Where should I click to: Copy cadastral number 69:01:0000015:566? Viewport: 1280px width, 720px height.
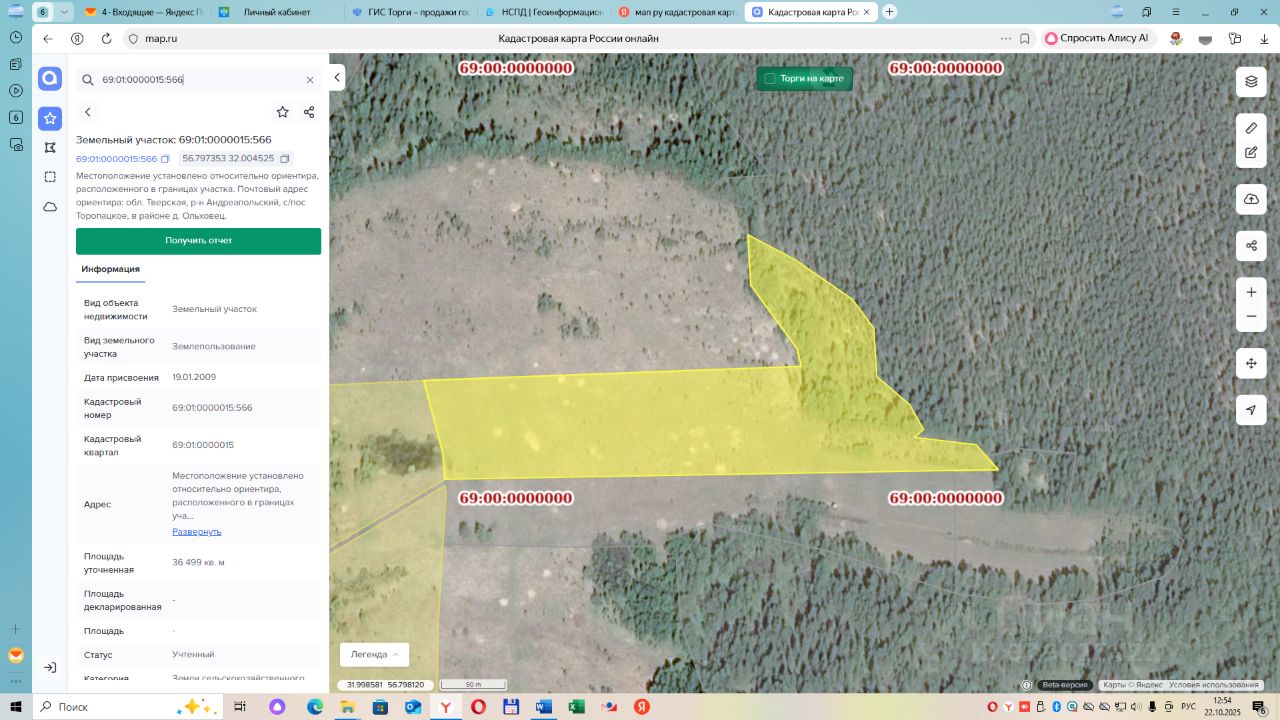165,159
